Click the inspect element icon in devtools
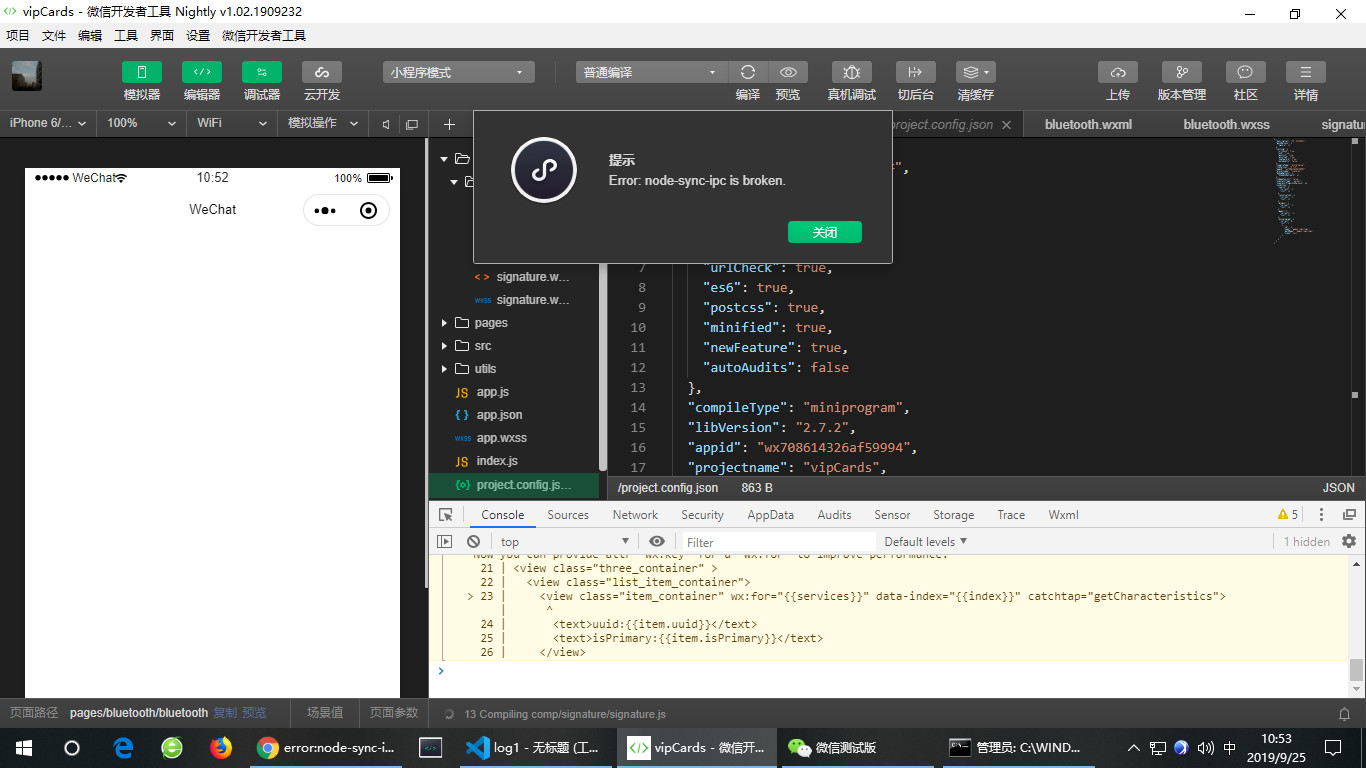 pyautogui.click(x=446, y=515)
